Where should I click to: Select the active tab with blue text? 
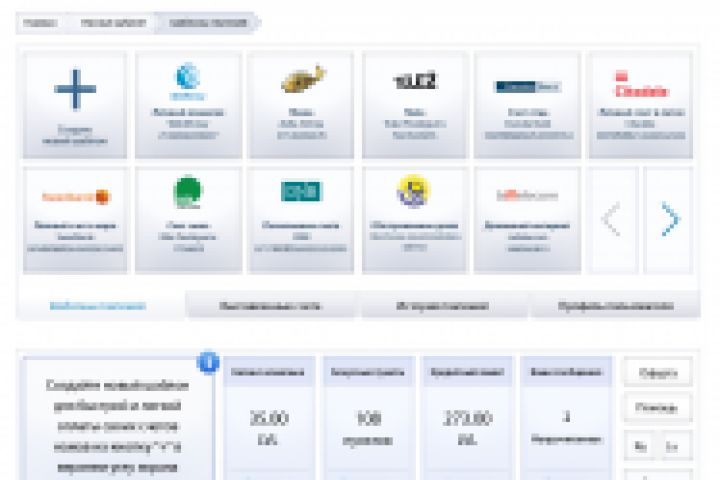[x=98, y=306]
